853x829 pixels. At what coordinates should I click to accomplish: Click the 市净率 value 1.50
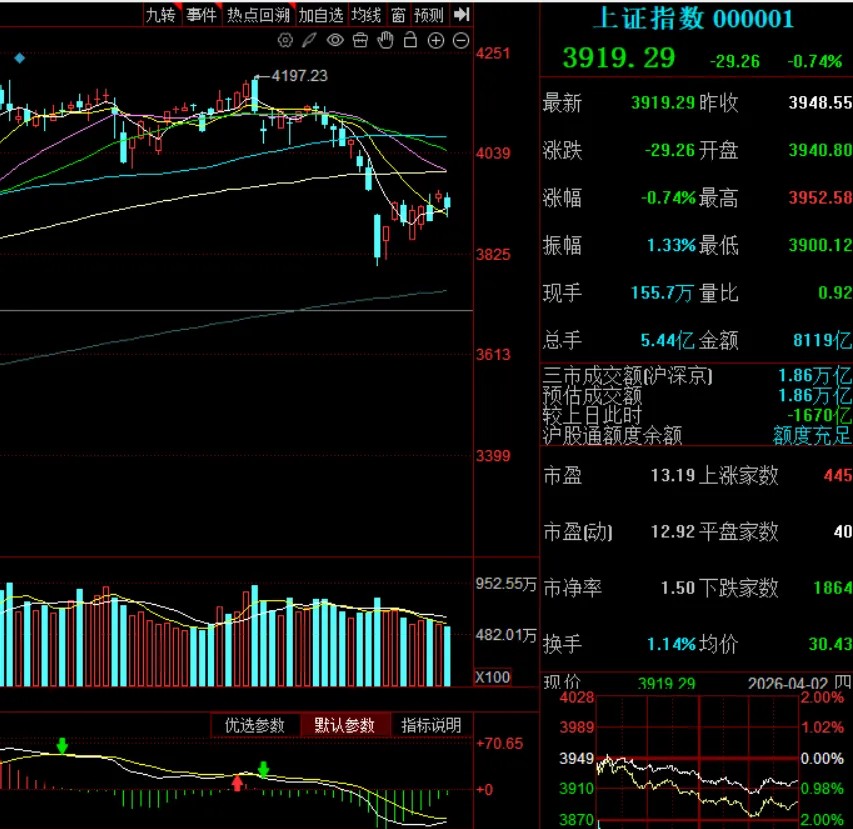678,588
